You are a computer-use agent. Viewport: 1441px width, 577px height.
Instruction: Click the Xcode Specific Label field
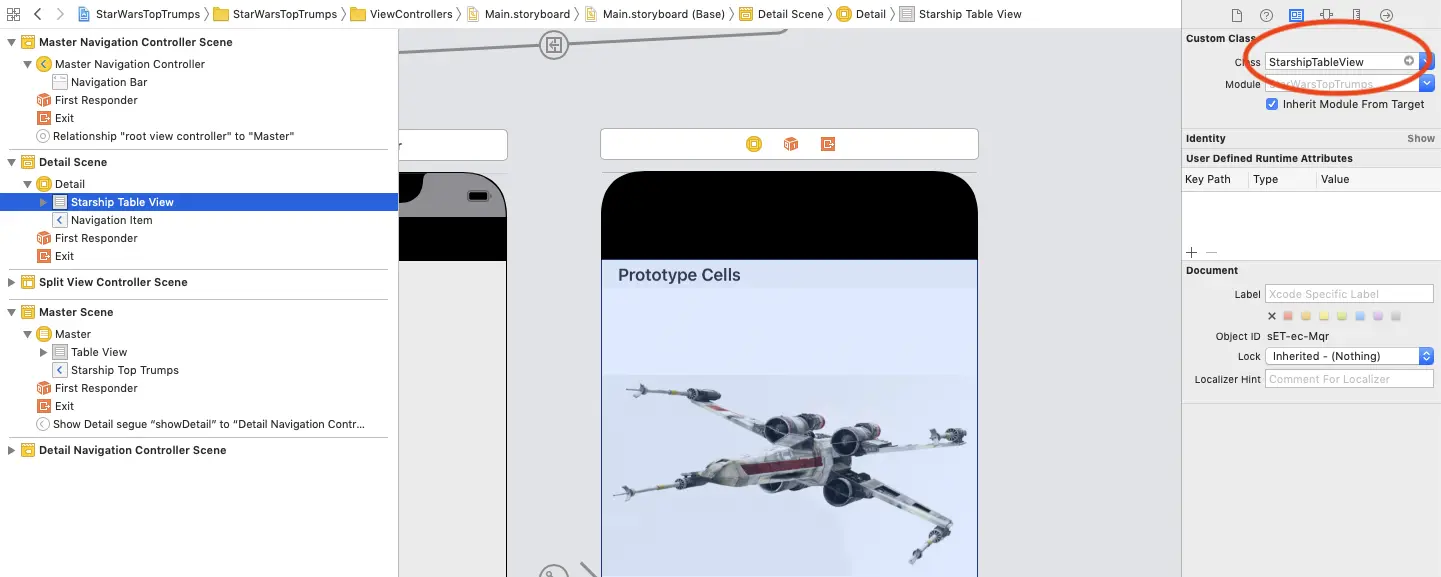(1349, 294)
